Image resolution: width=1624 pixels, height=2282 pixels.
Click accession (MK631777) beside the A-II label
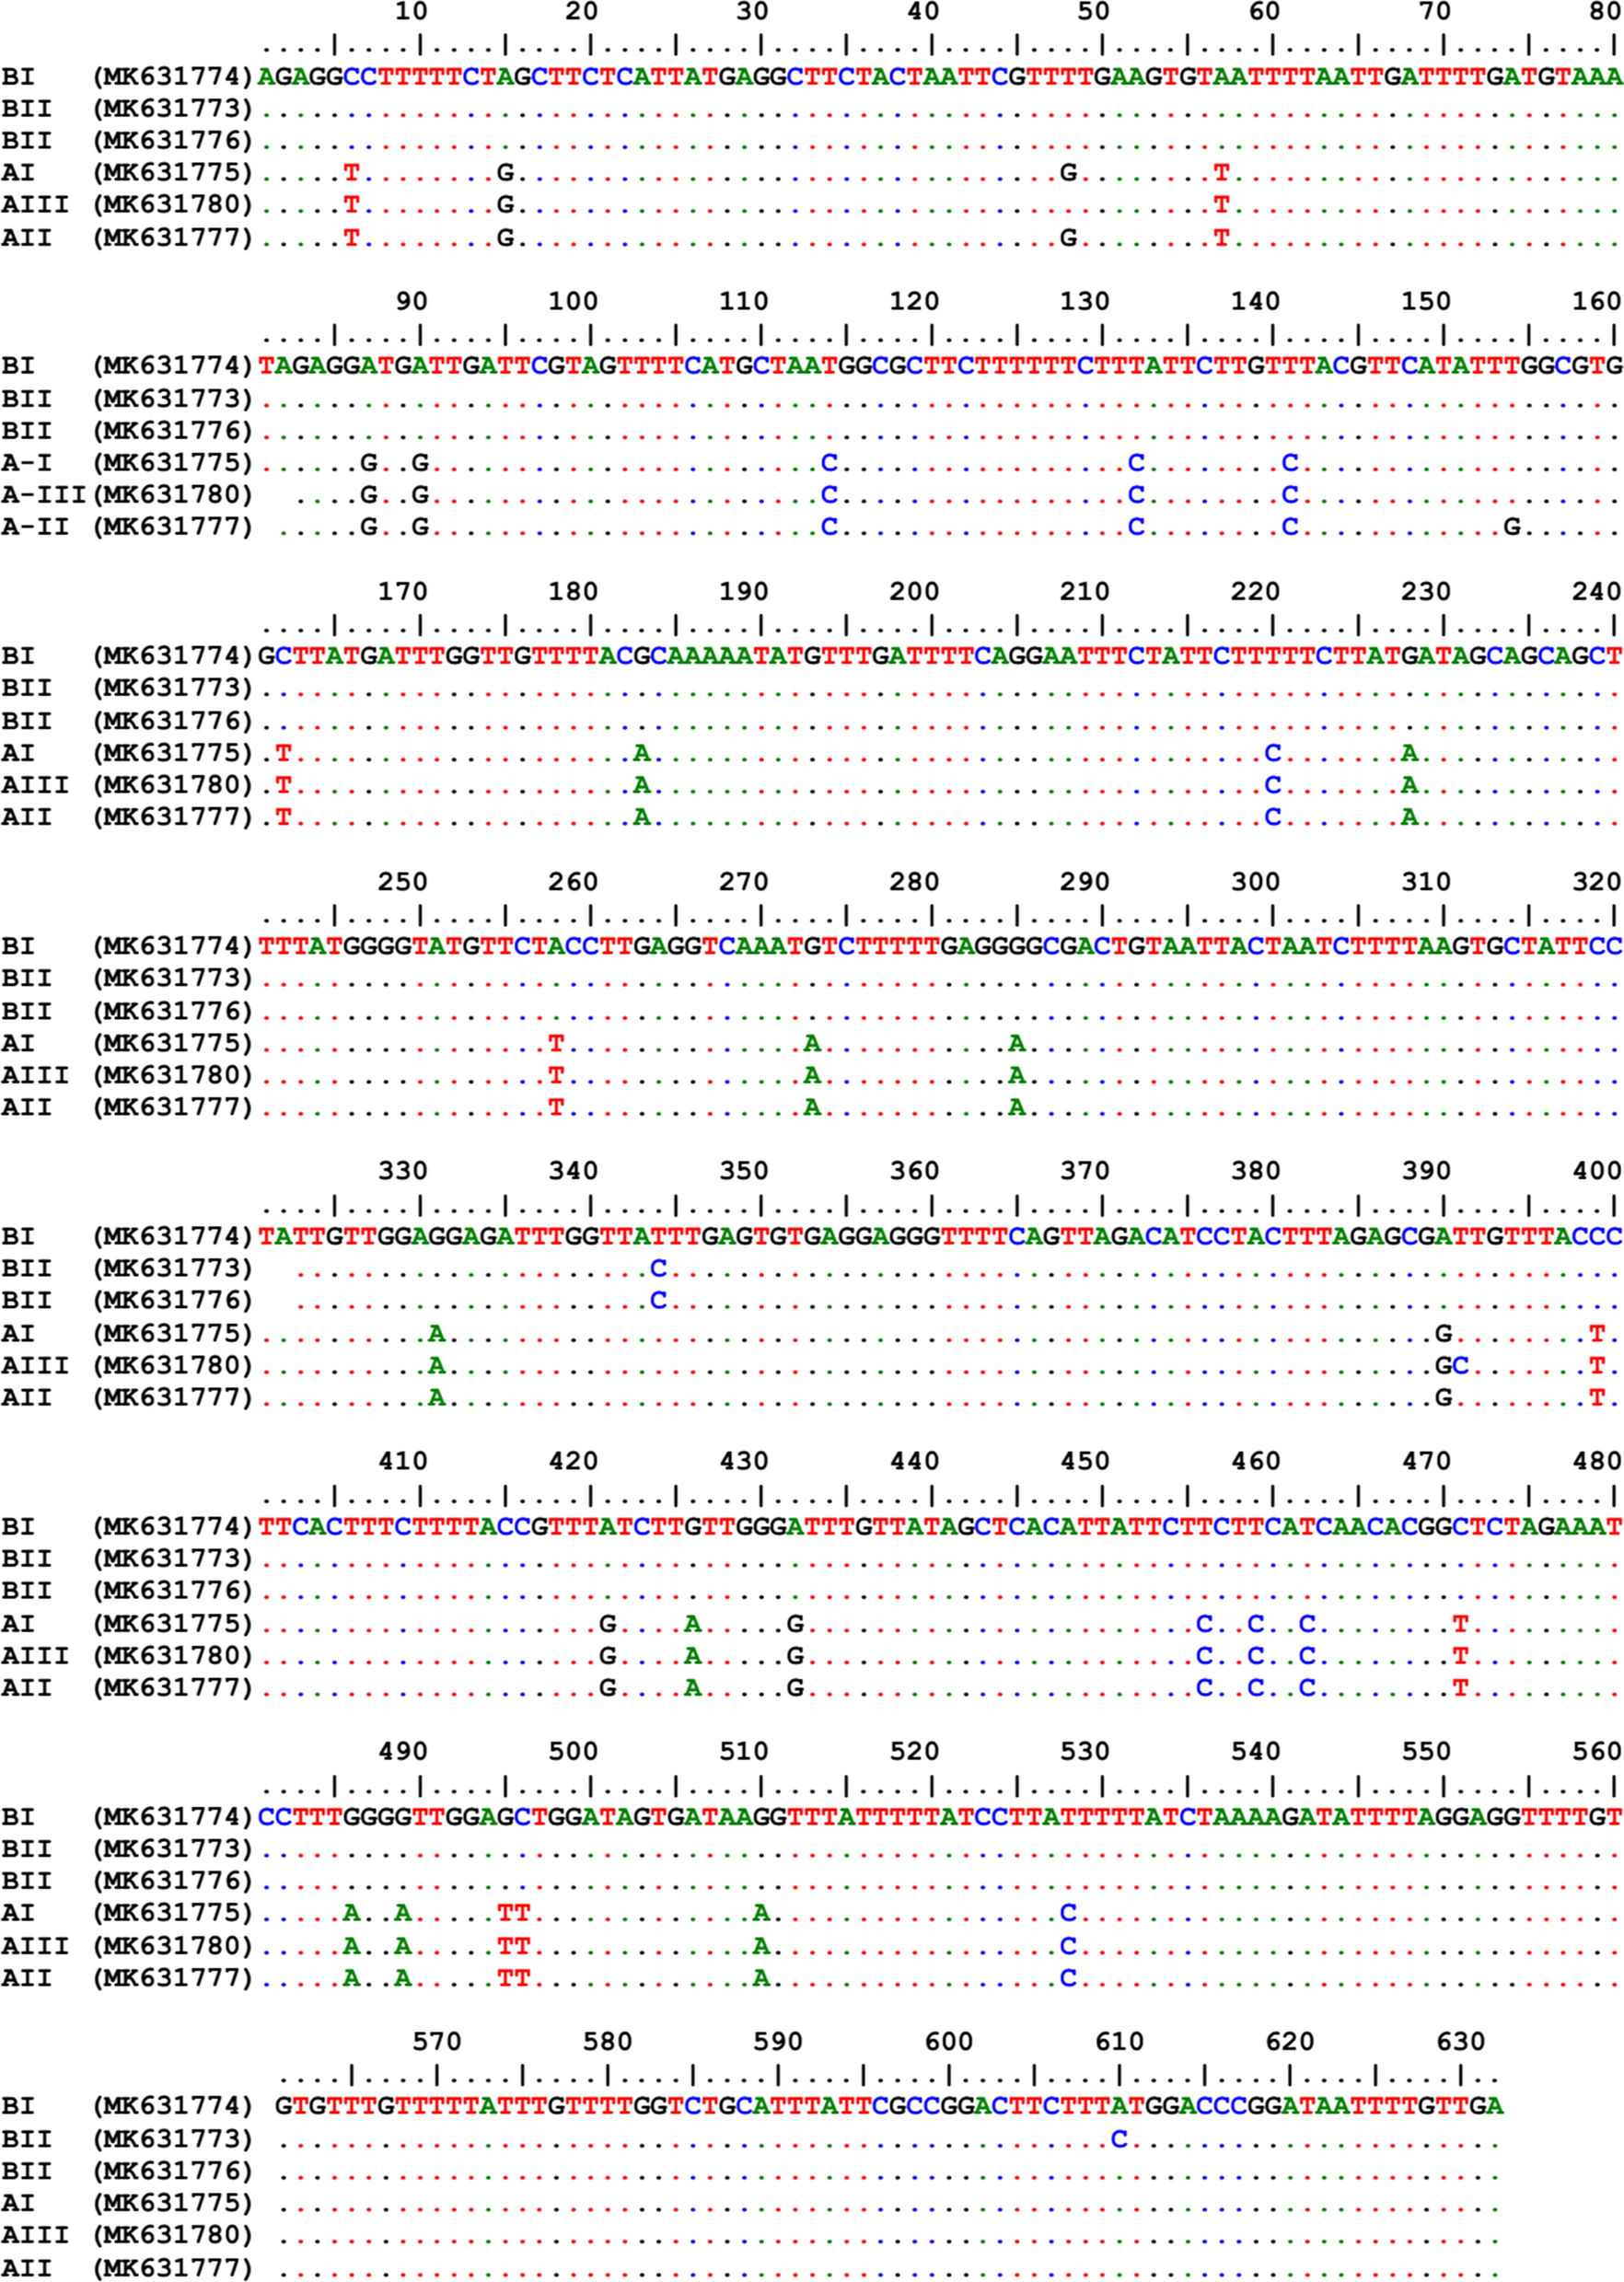[x=173, y=527]
